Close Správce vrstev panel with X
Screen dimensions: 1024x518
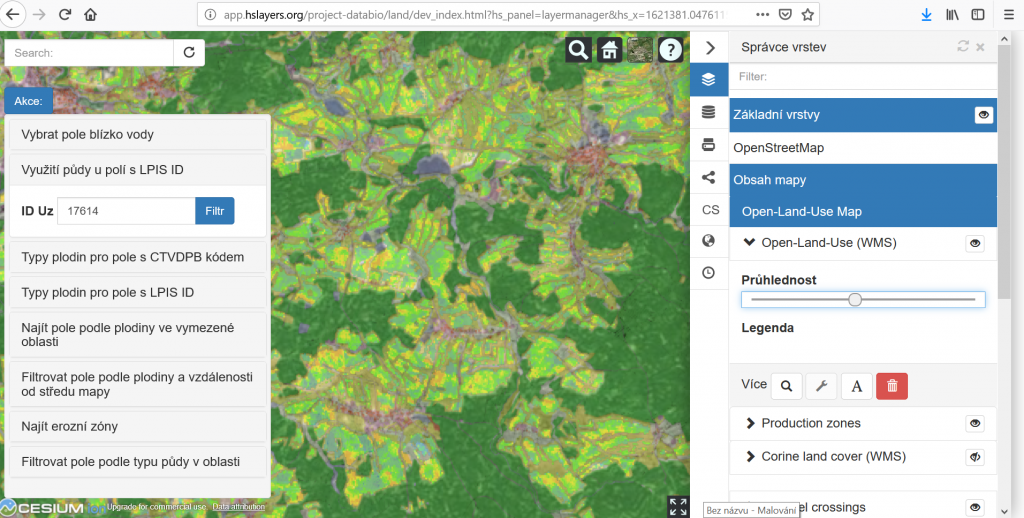click(980, 47)
